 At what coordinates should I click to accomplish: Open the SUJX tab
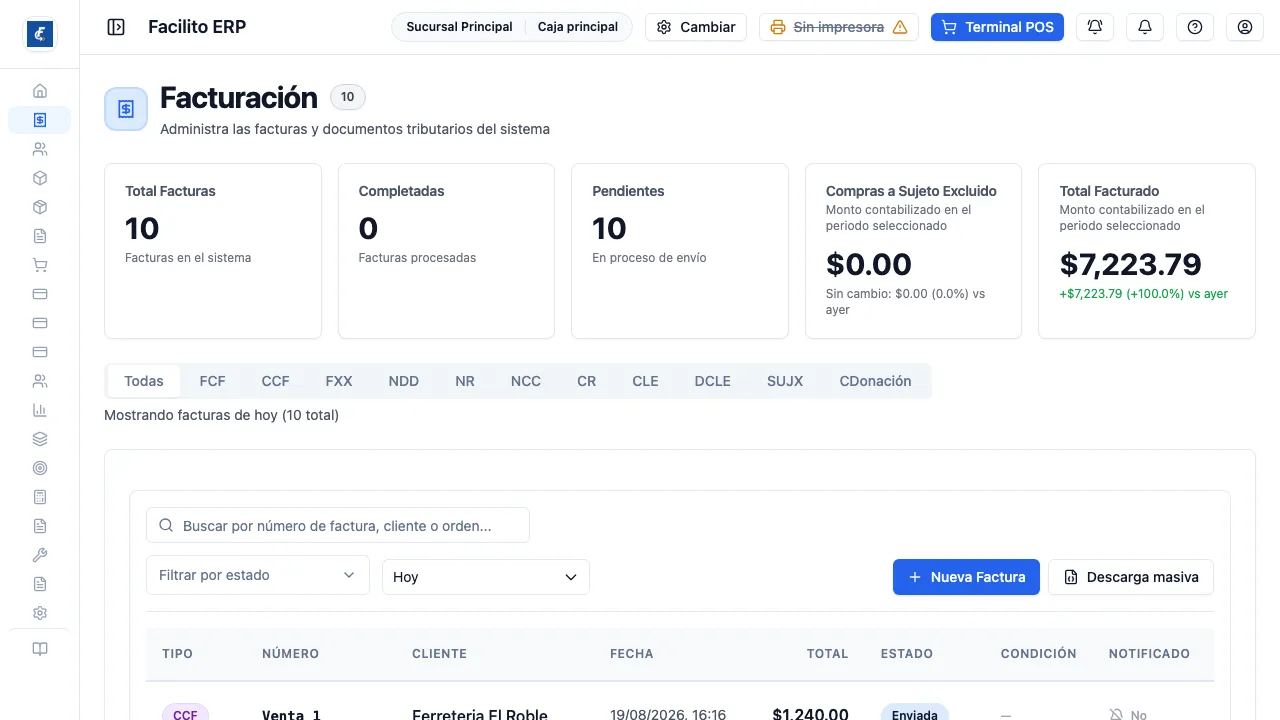coord(785,381)
